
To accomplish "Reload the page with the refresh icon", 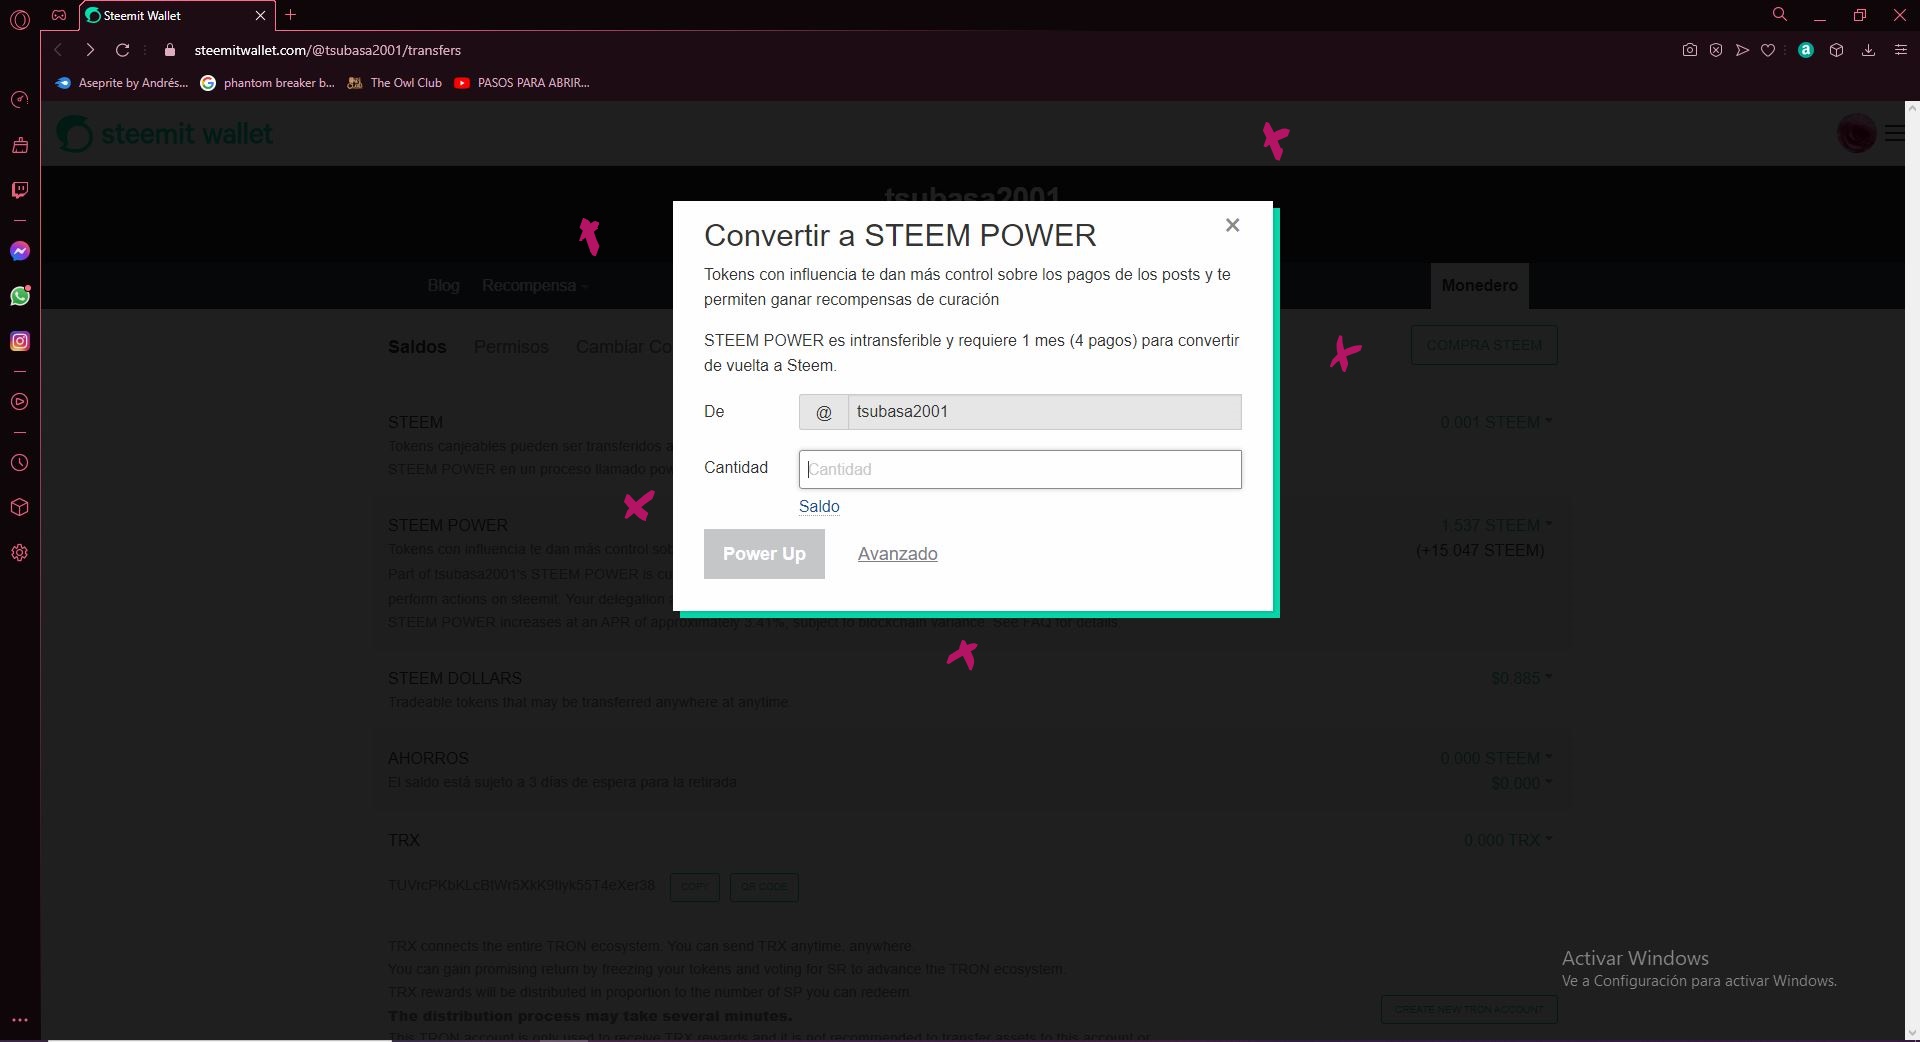I will (123, 50).
